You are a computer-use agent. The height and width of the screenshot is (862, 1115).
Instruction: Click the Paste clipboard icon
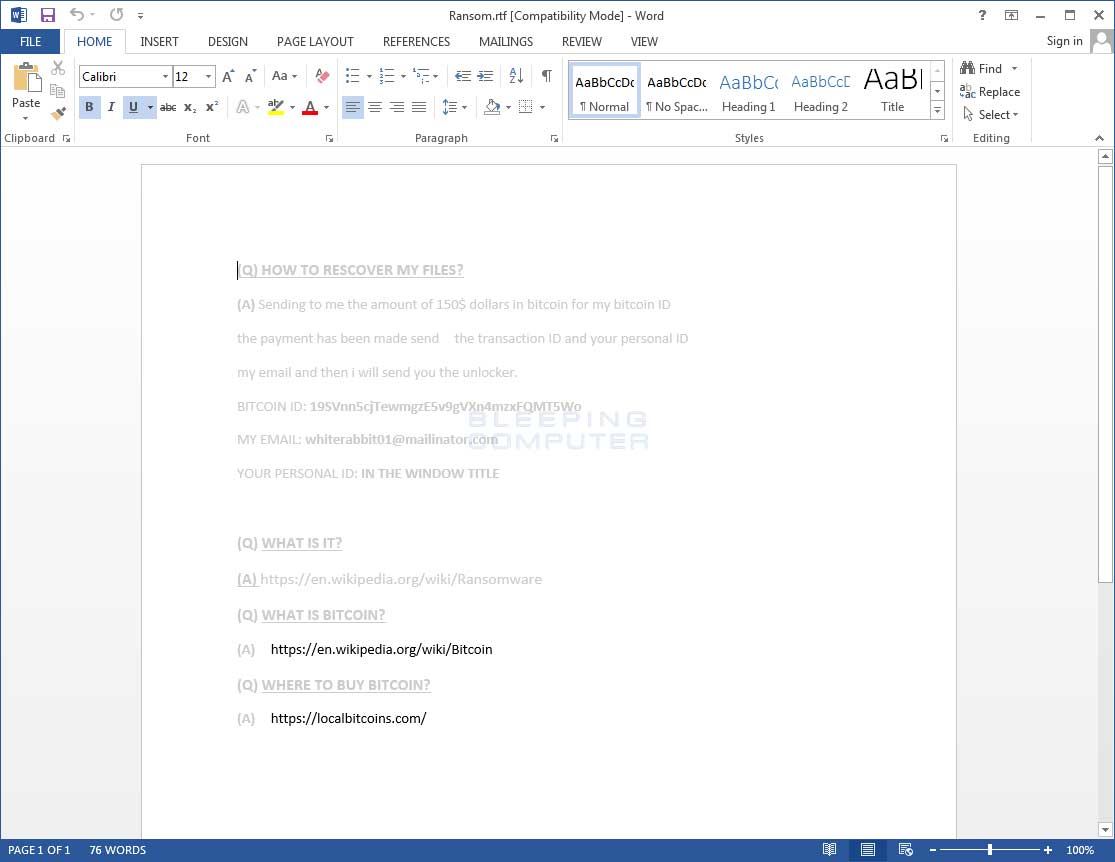26,78
